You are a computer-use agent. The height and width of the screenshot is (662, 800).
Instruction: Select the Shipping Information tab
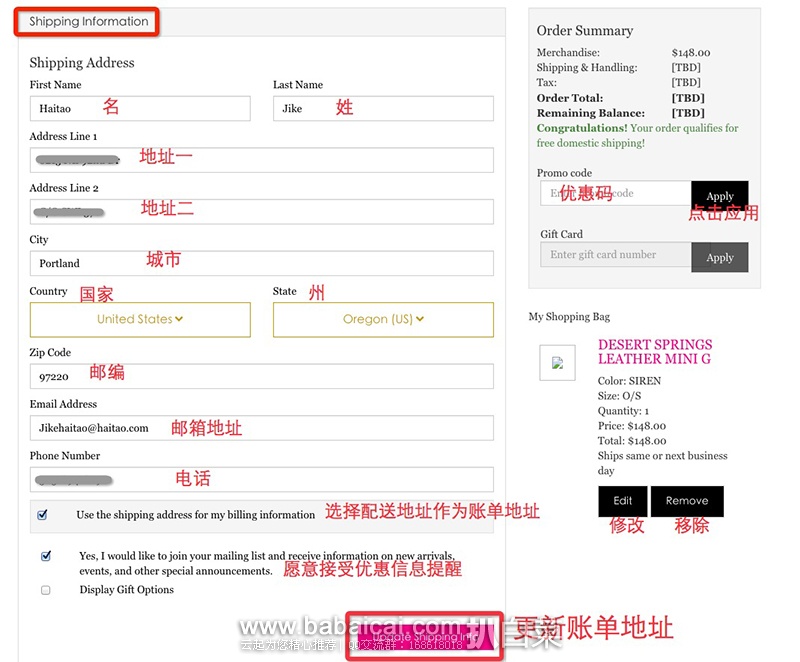click(x=88, y=22)
